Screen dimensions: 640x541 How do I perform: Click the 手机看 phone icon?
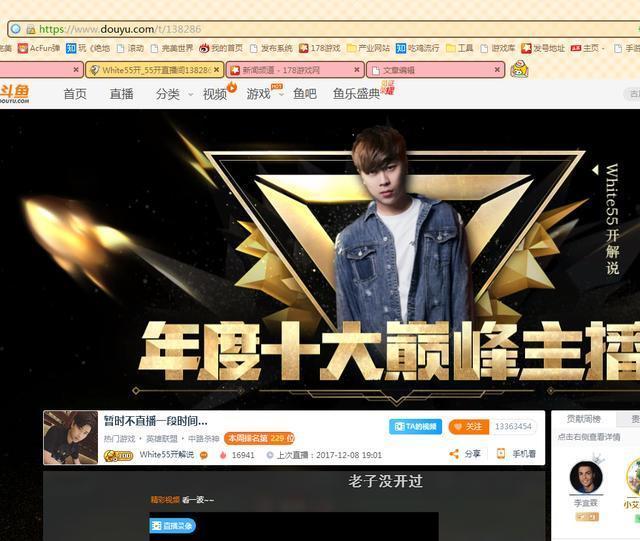[x=501, y=454]
